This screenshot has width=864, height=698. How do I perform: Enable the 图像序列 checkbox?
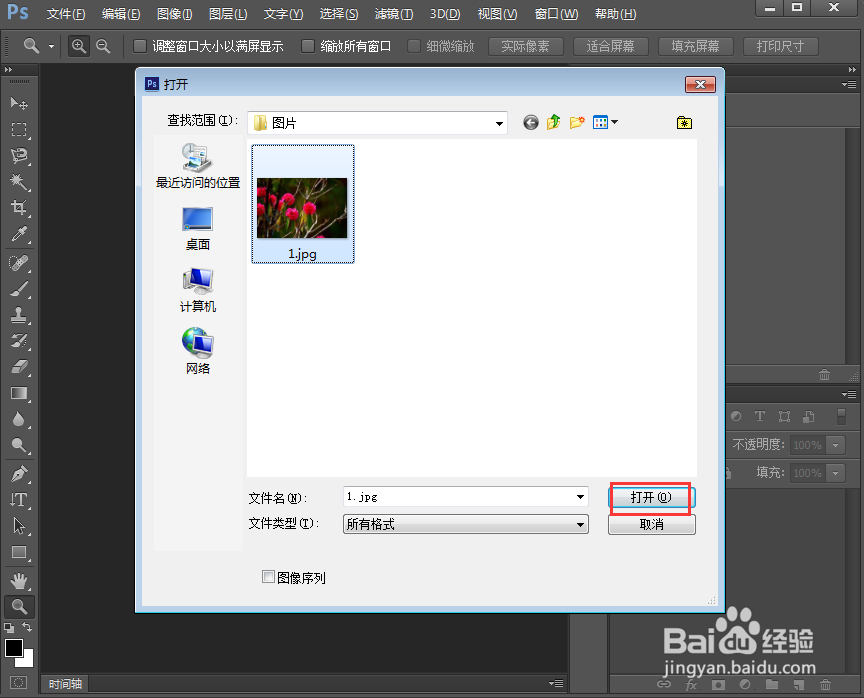(x=268, y=577)
